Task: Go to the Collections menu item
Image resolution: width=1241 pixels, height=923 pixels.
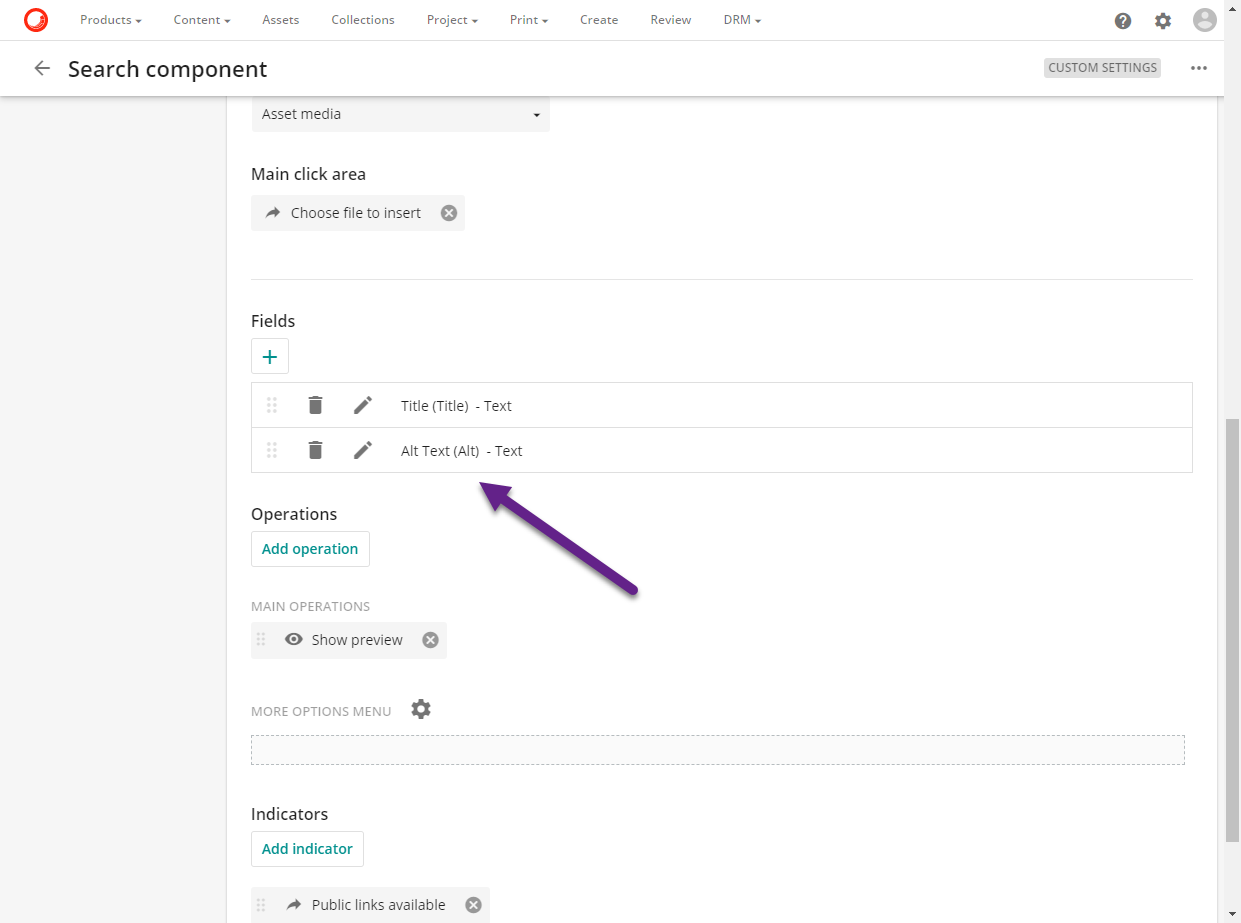Action: [x=363, y=20]
